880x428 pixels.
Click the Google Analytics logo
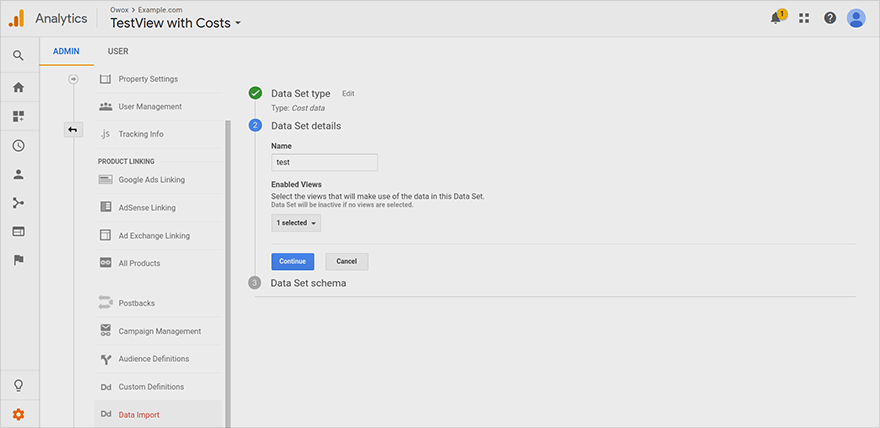[x=16, y=19]
